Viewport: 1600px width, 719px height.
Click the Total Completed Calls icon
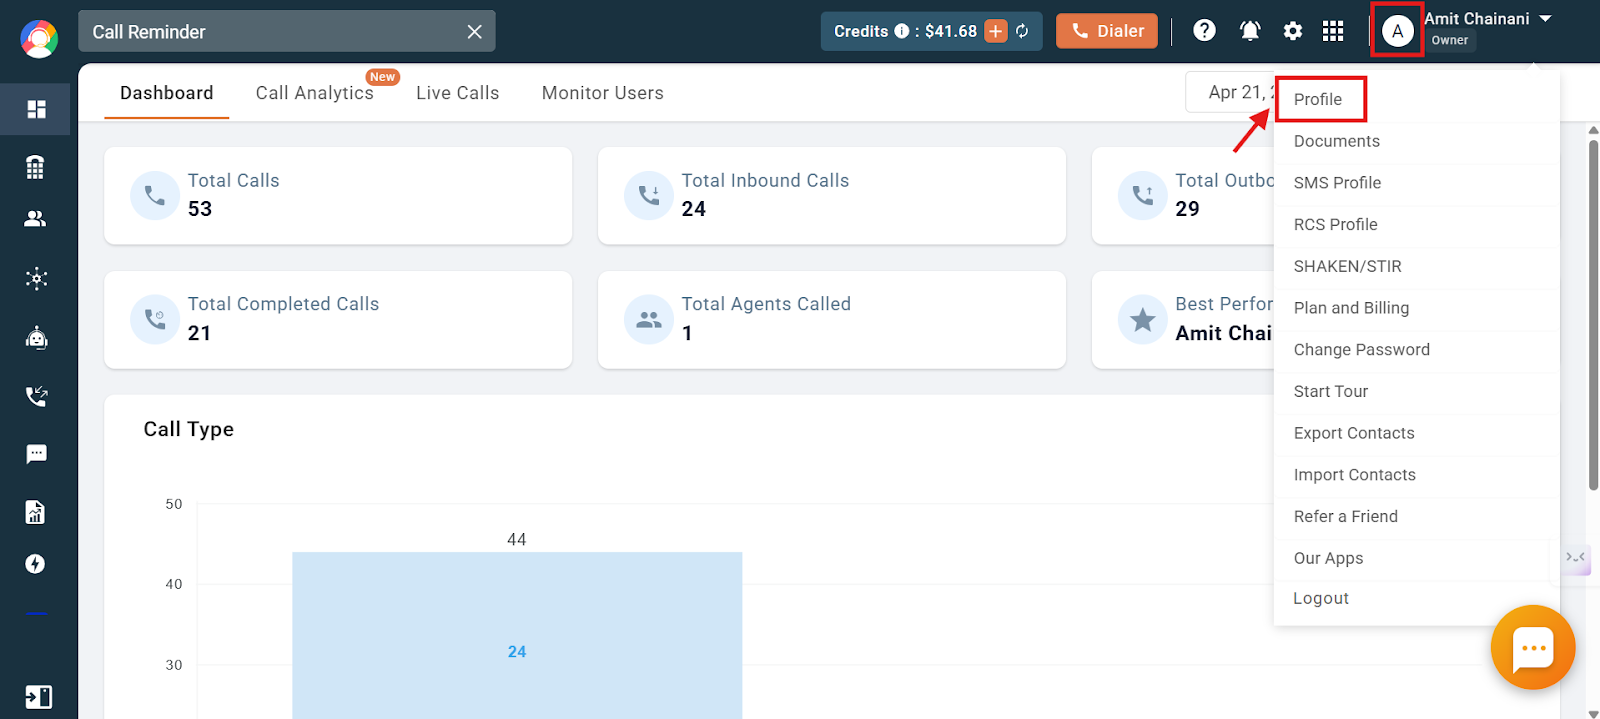click(x=155, y=319)
